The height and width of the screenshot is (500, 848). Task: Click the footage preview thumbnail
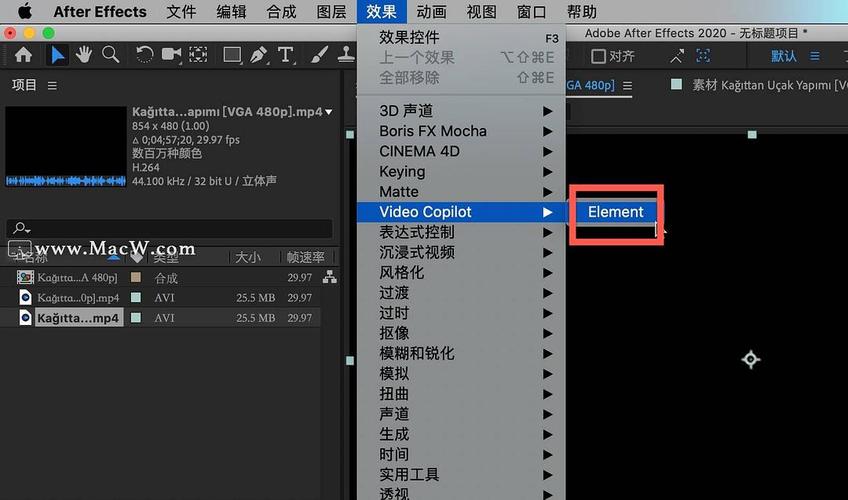[66, 146]
